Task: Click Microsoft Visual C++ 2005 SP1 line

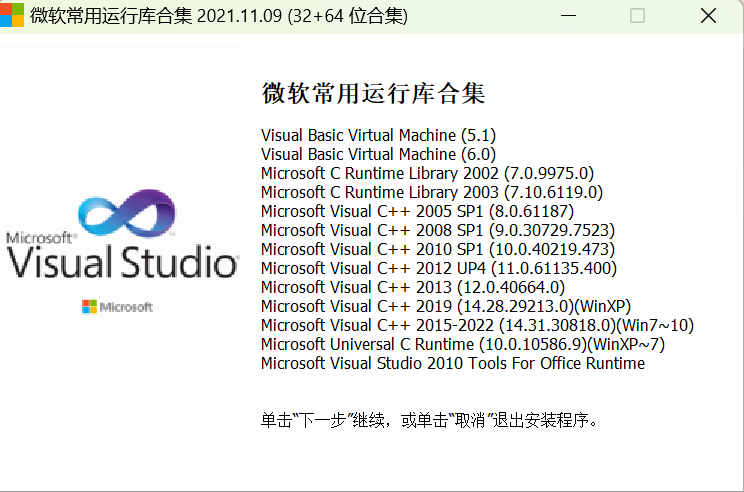Action: [417, 211]
